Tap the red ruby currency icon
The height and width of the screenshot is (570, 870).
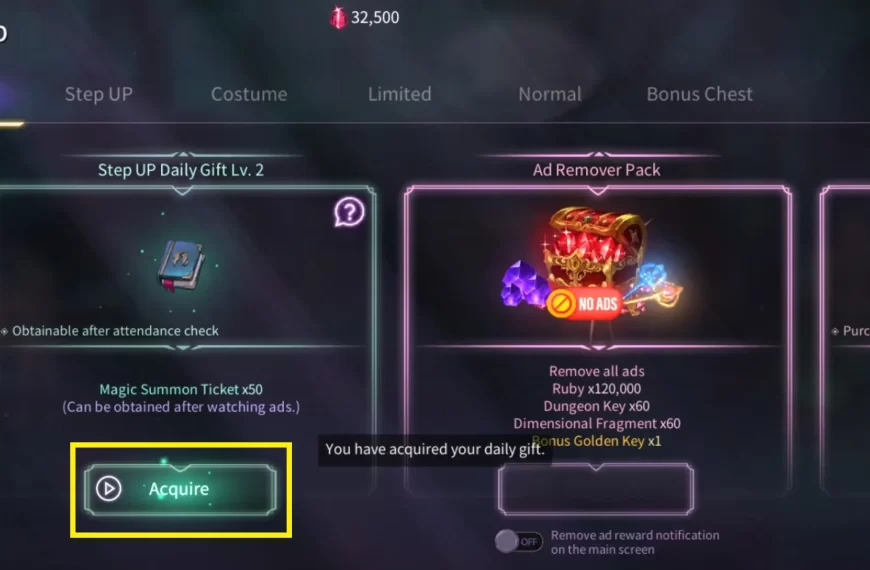click(x=337, y=18)
